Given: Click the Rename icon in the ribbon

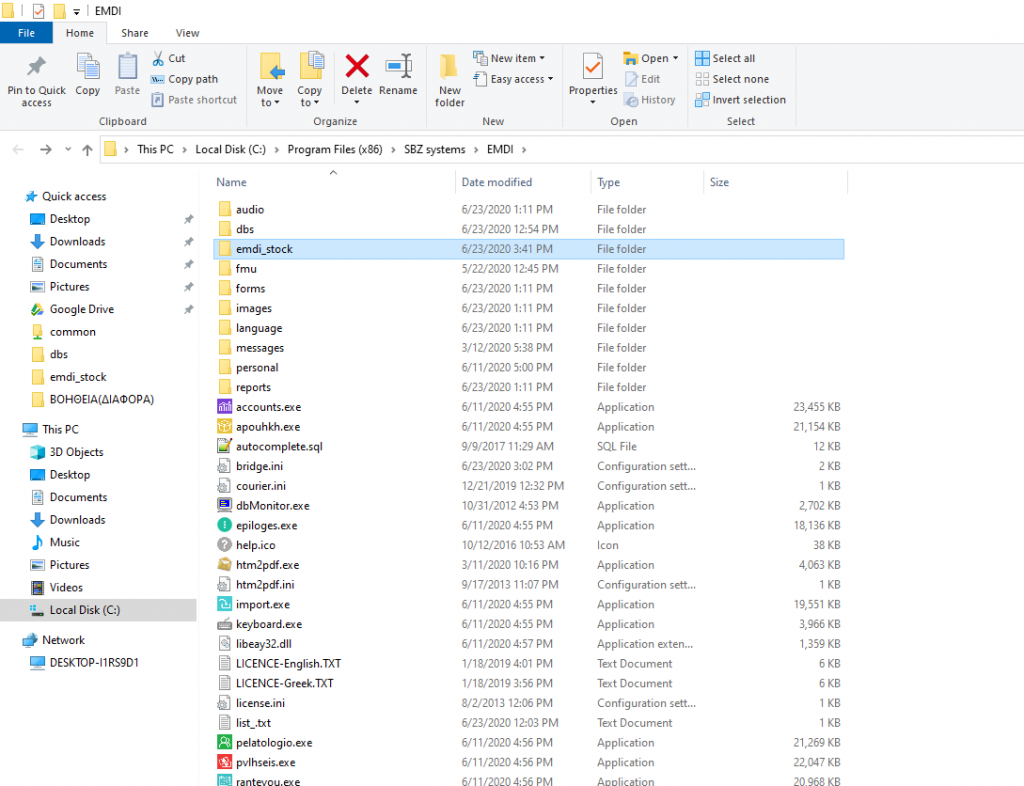Looking at the screenshot, I should [398, 67].
